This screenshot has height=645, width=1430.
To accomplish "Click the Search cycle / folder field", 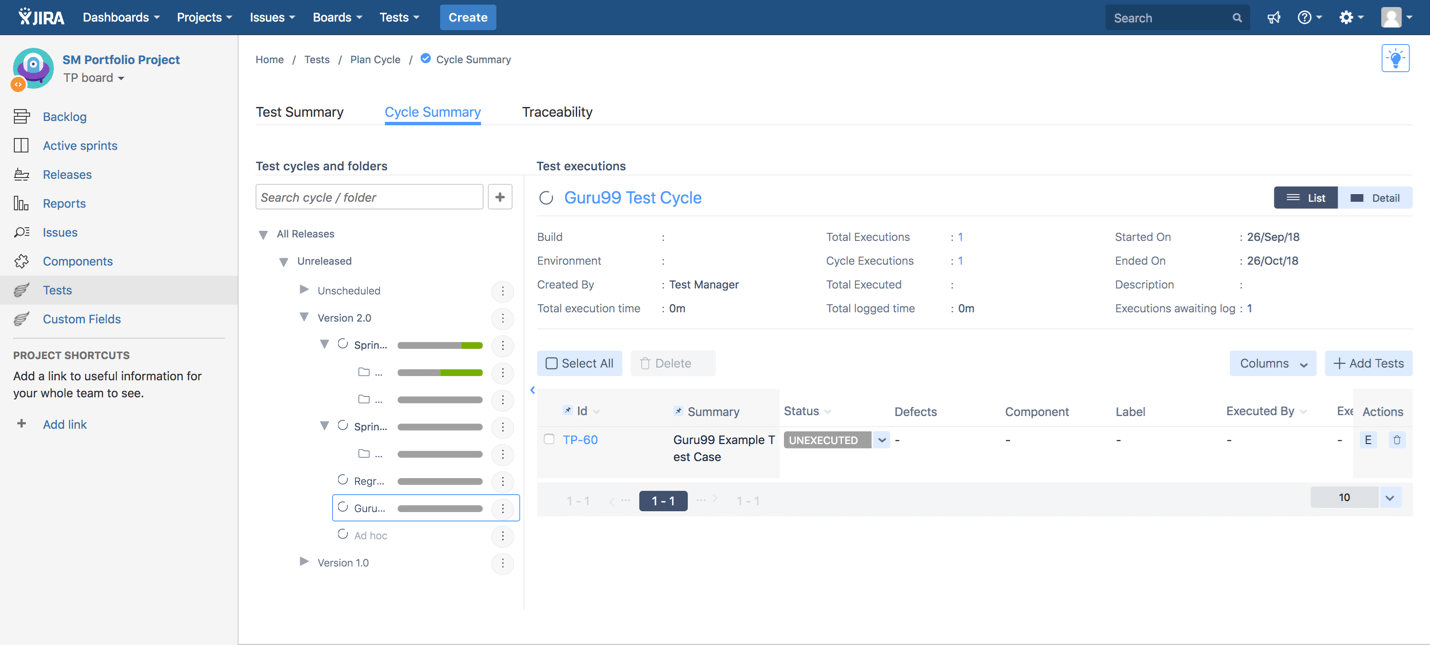I will point(369,197).
